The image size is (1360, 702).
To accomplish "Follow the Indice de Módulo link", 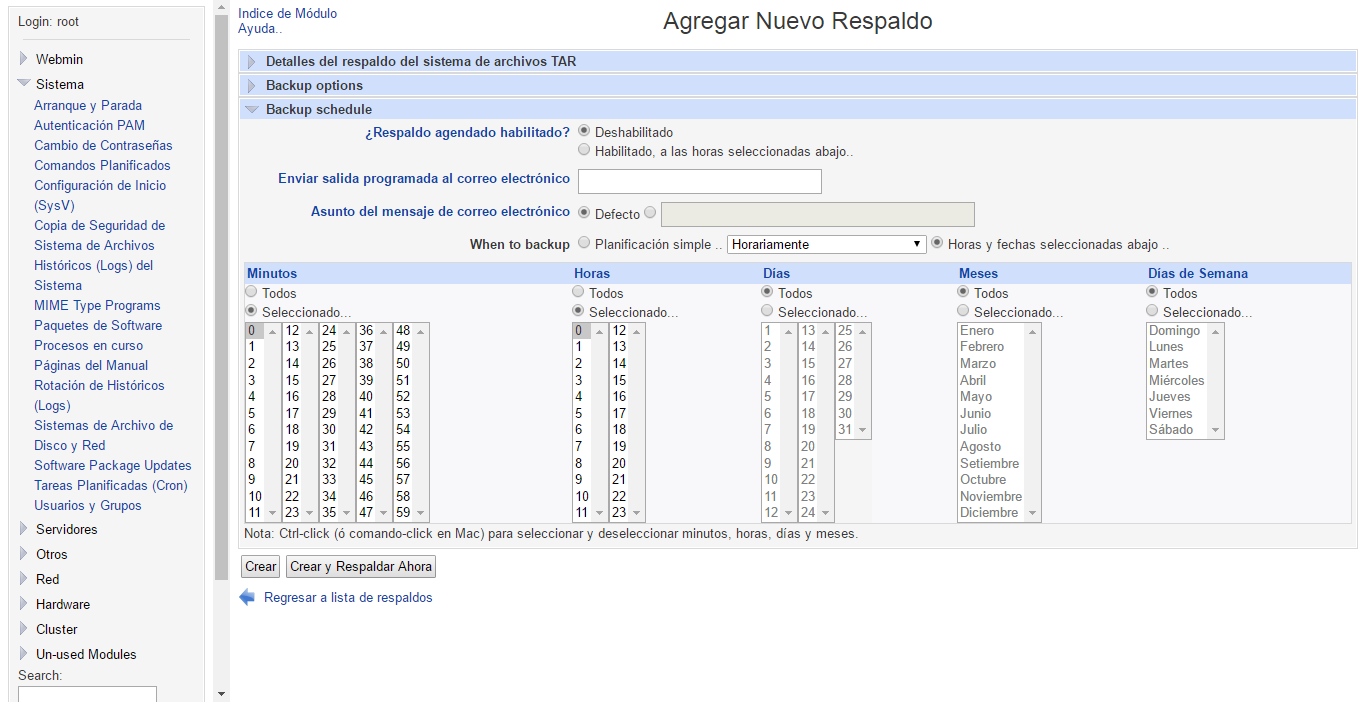I will (287, 13).
